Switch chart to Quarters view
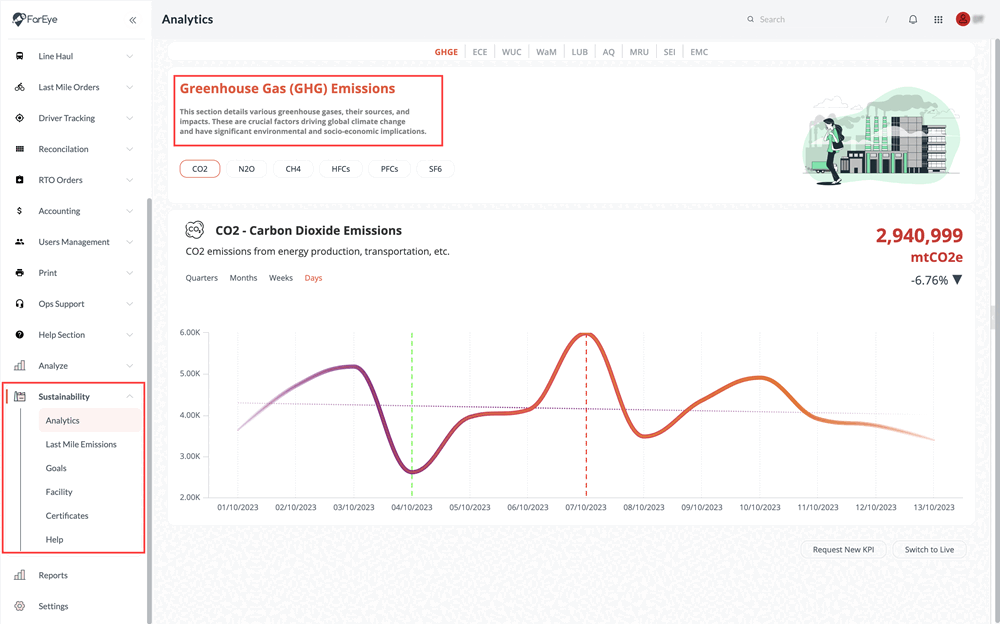 pyautogui.click(x=202, y=278)
